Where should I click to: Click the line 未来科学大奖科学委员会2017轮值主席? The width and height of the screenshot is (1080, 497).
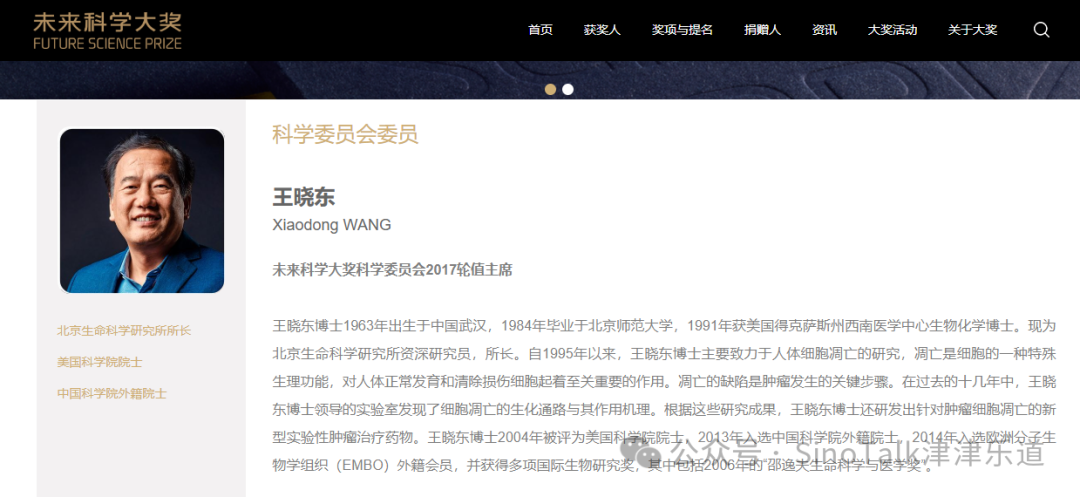click(393, 269)
